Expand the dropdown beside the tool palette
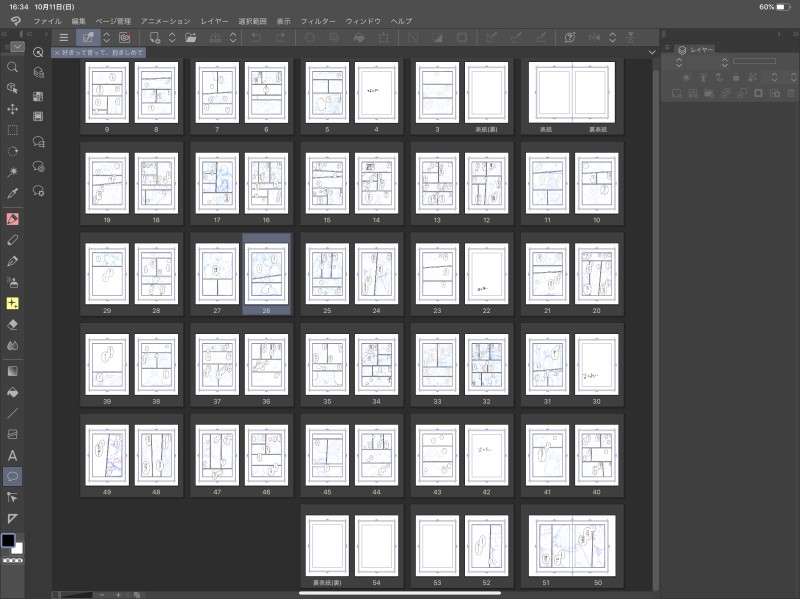The image size is (800, 599). [17, 47]
